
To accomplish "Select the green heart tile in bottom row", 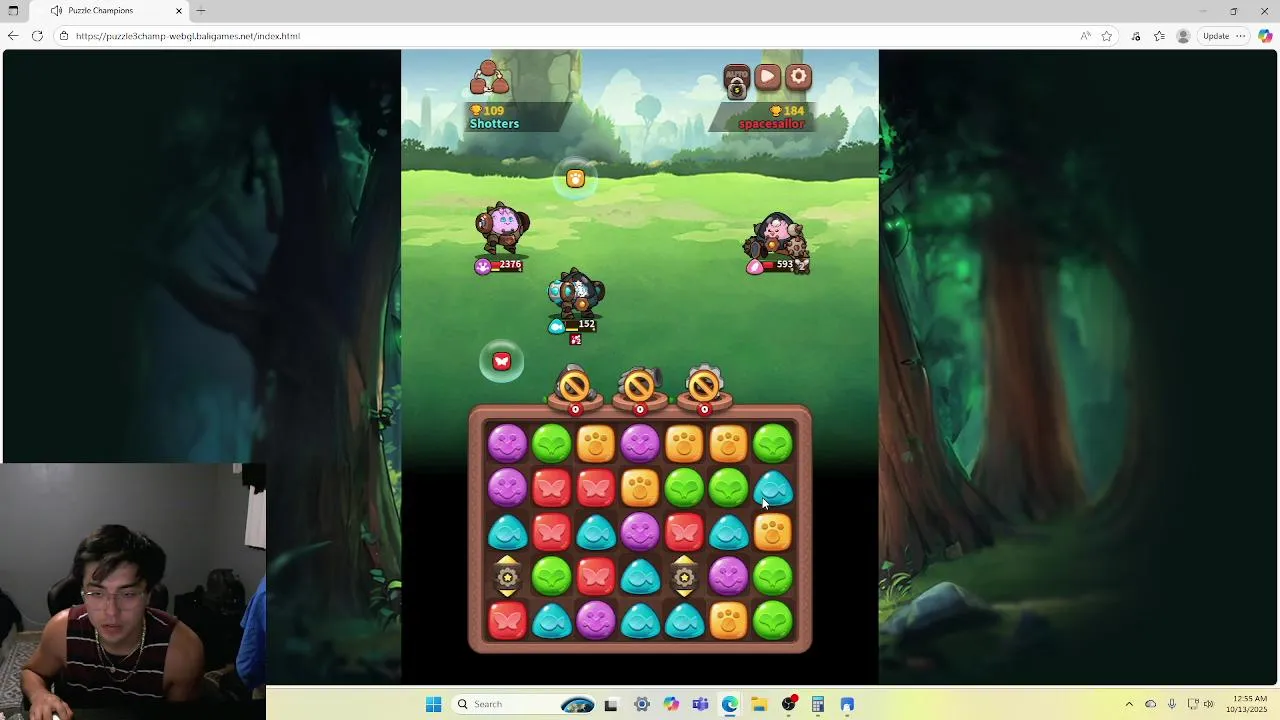I will click(x=772, y=621).
